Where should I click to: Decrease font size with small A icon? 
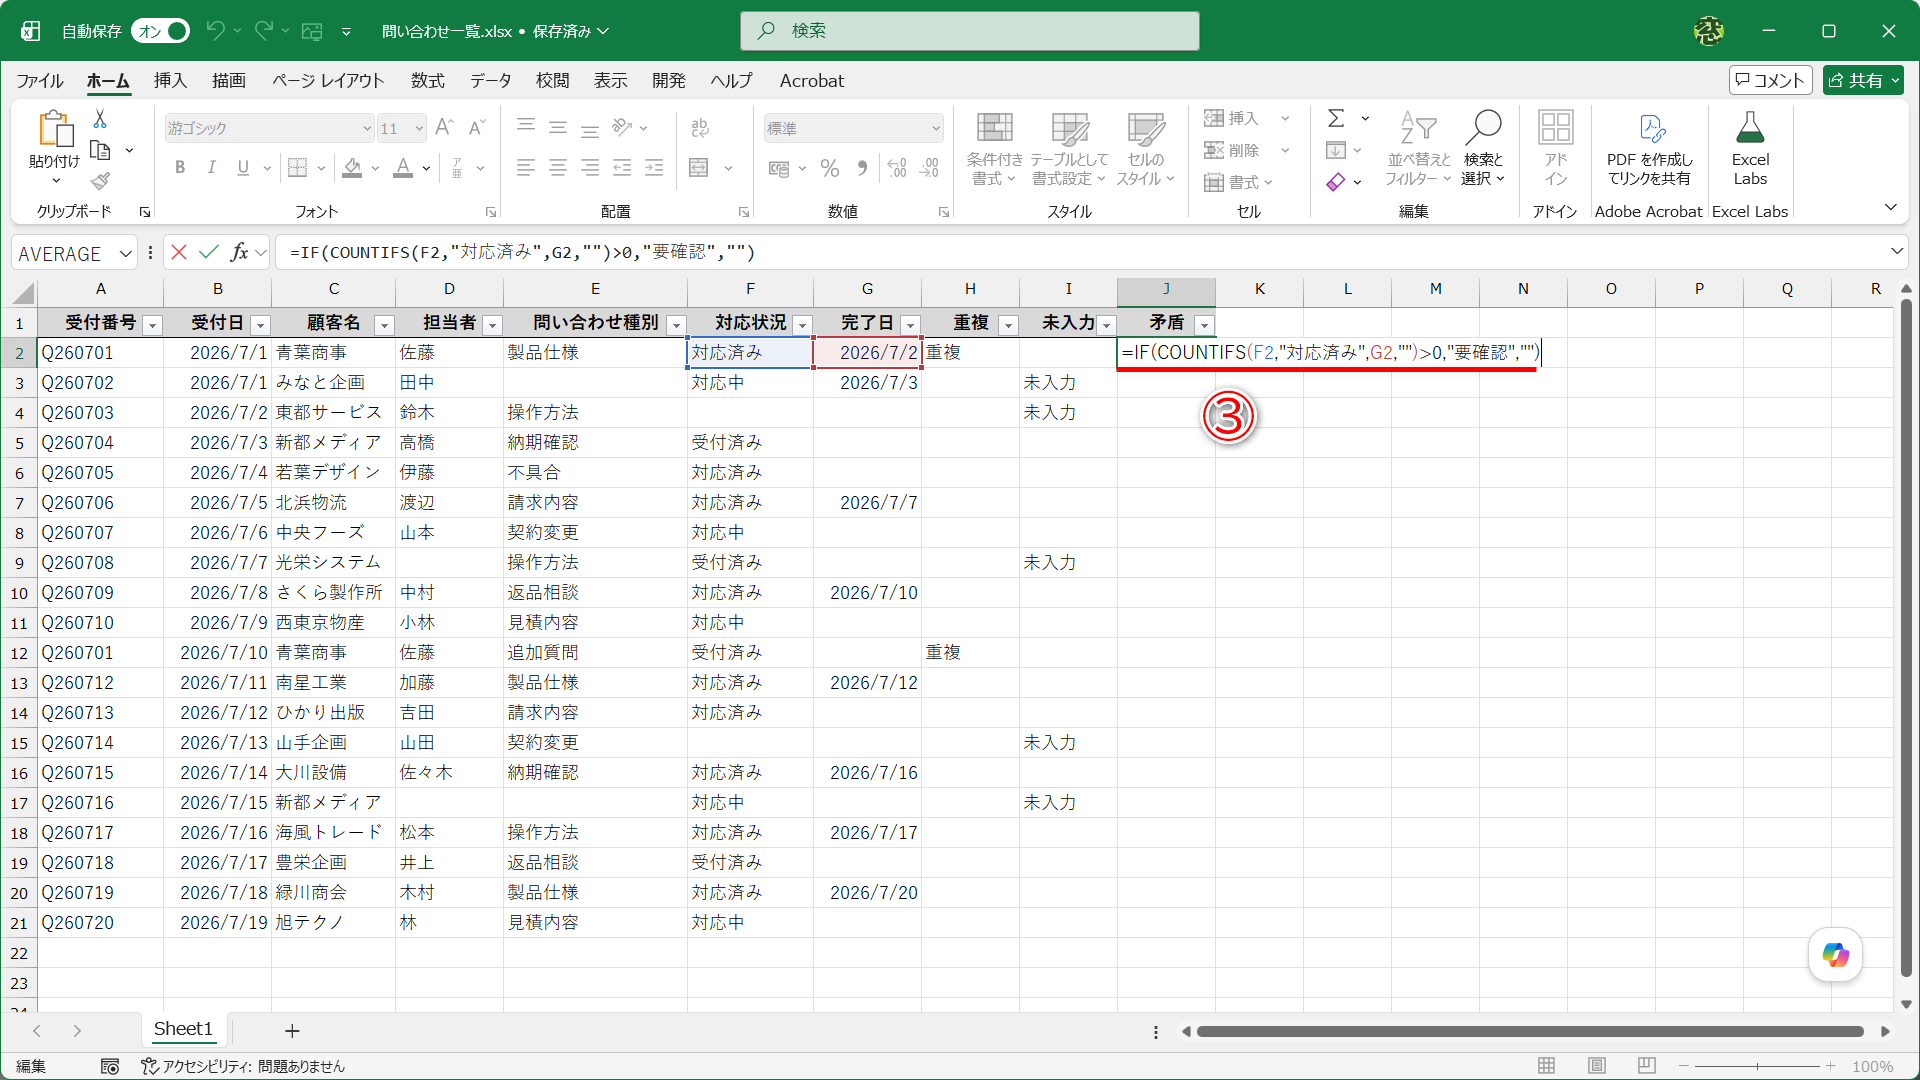pyautogui.click(x=477, y=127)
